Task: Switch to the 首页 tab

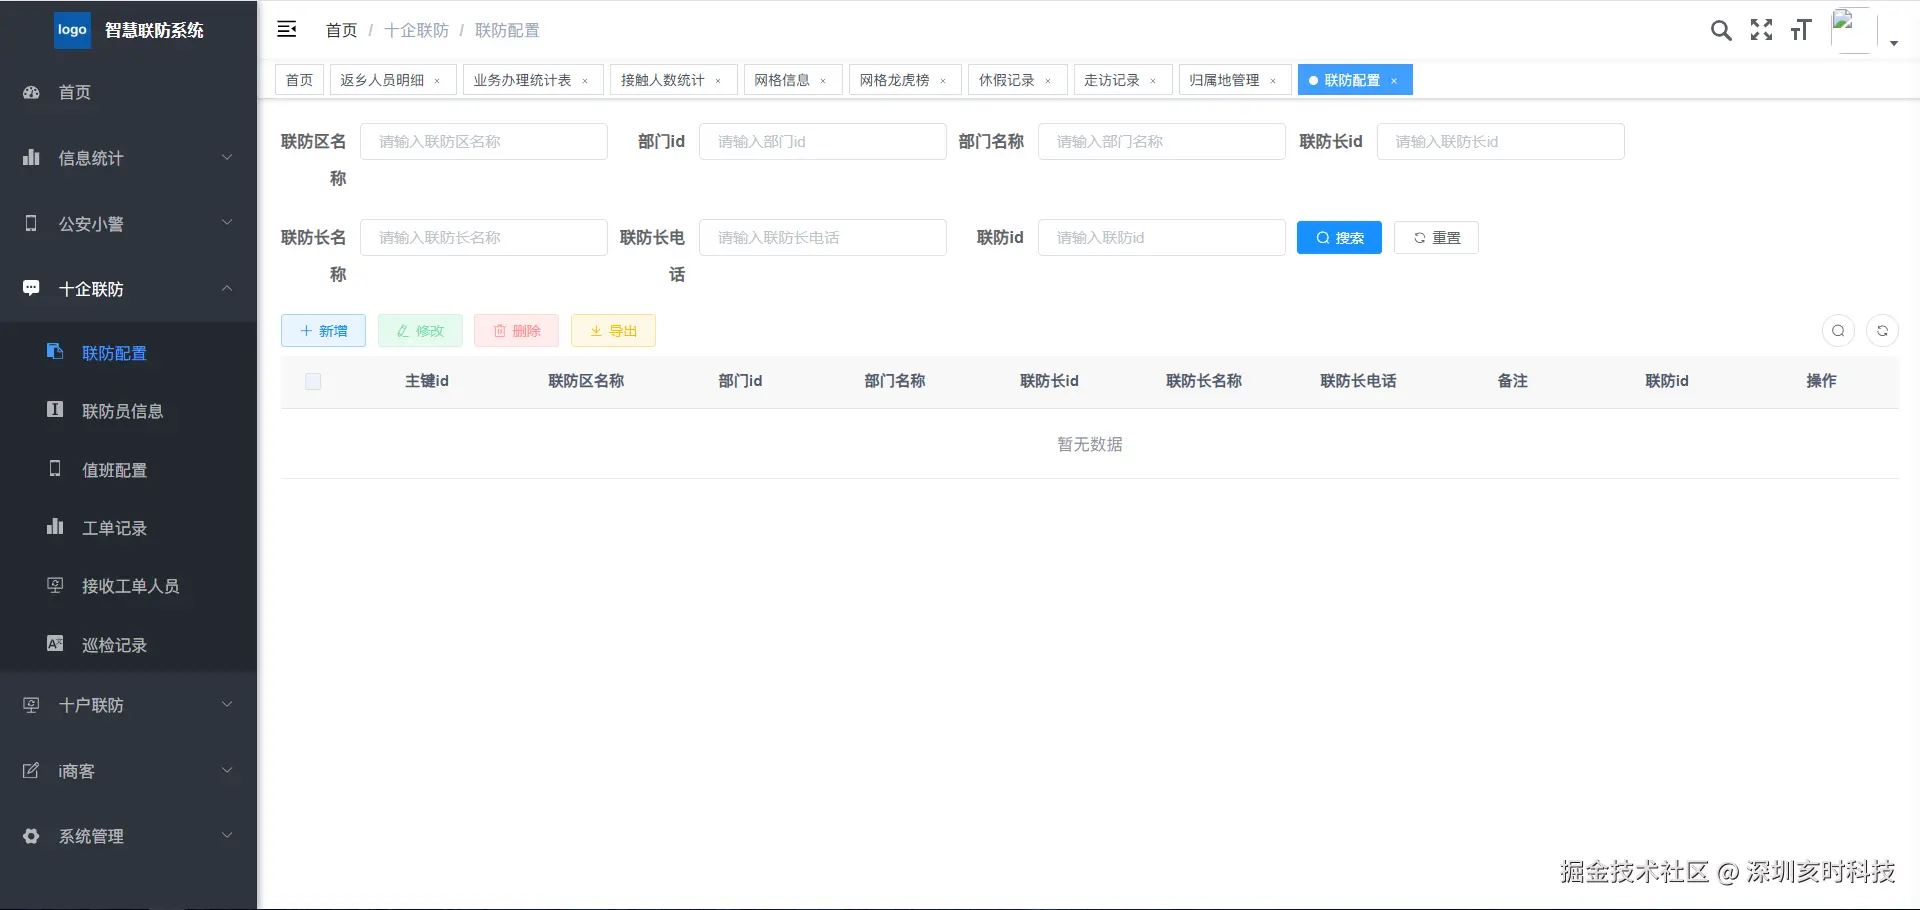Action: pos(299,80)
